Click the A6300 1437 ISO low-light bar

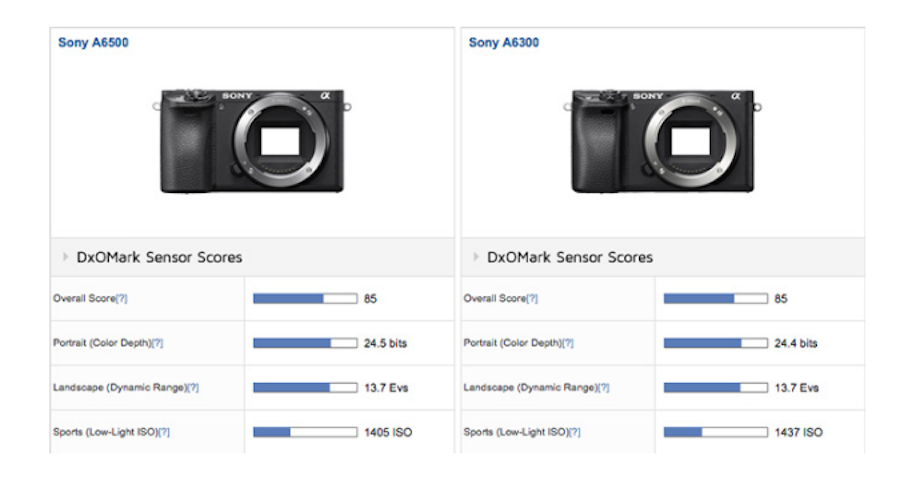[715, 432]
